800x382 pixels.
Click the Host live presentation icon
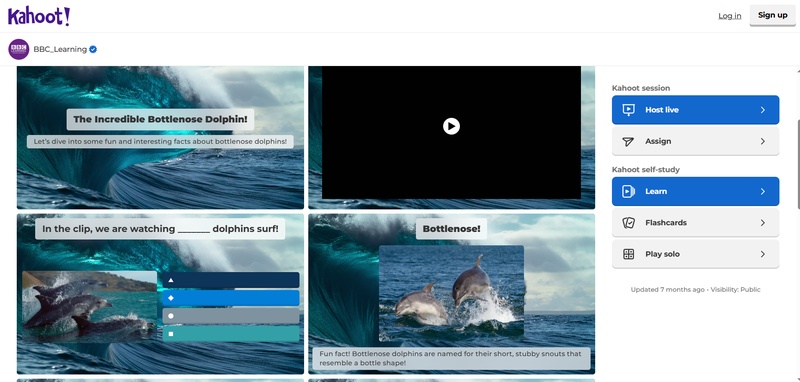(x=629, y=110)
